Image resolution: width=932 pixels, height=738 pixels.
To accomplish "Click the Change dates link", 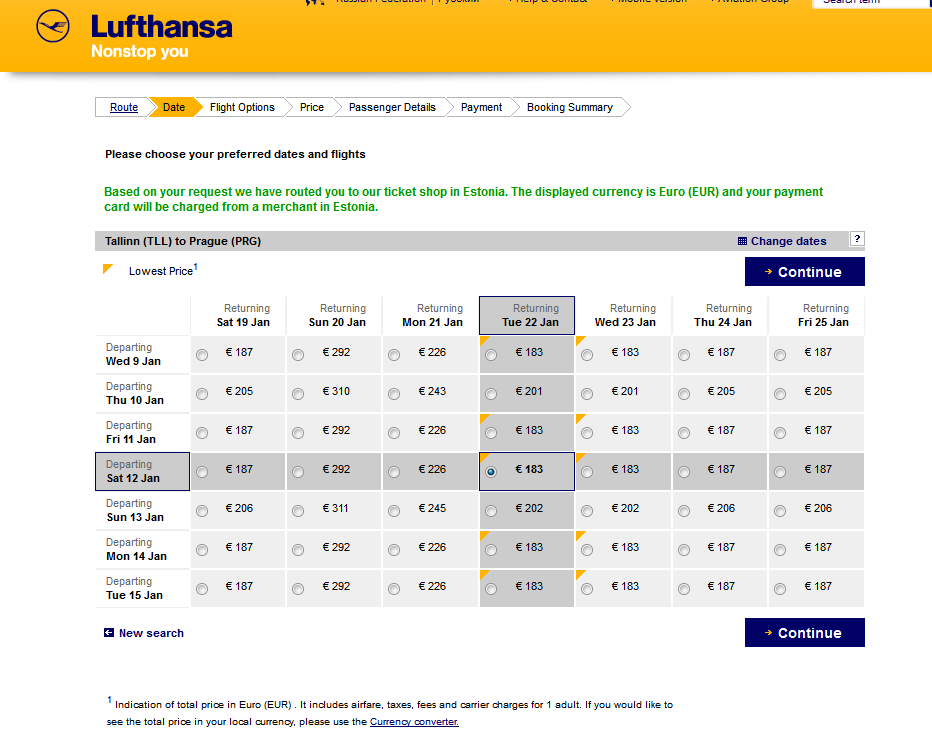I will coord(788,241).
